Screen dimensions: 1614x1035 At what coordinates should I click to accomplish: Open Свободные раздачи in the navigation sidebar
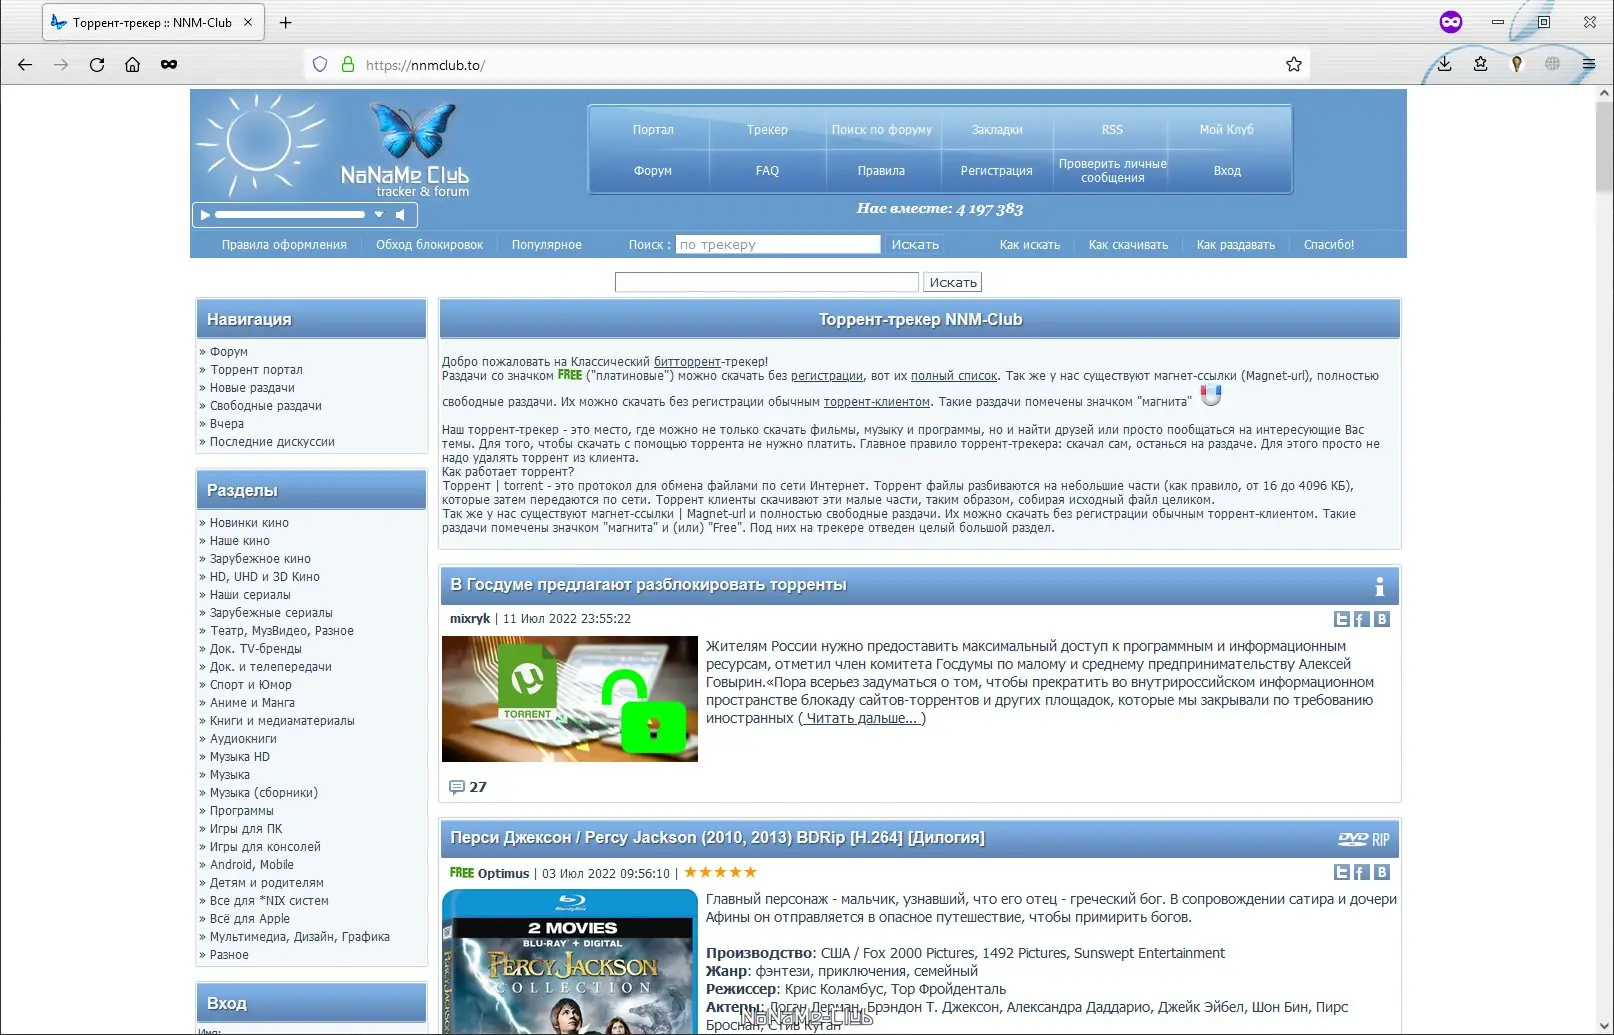[x=266, y=406]
